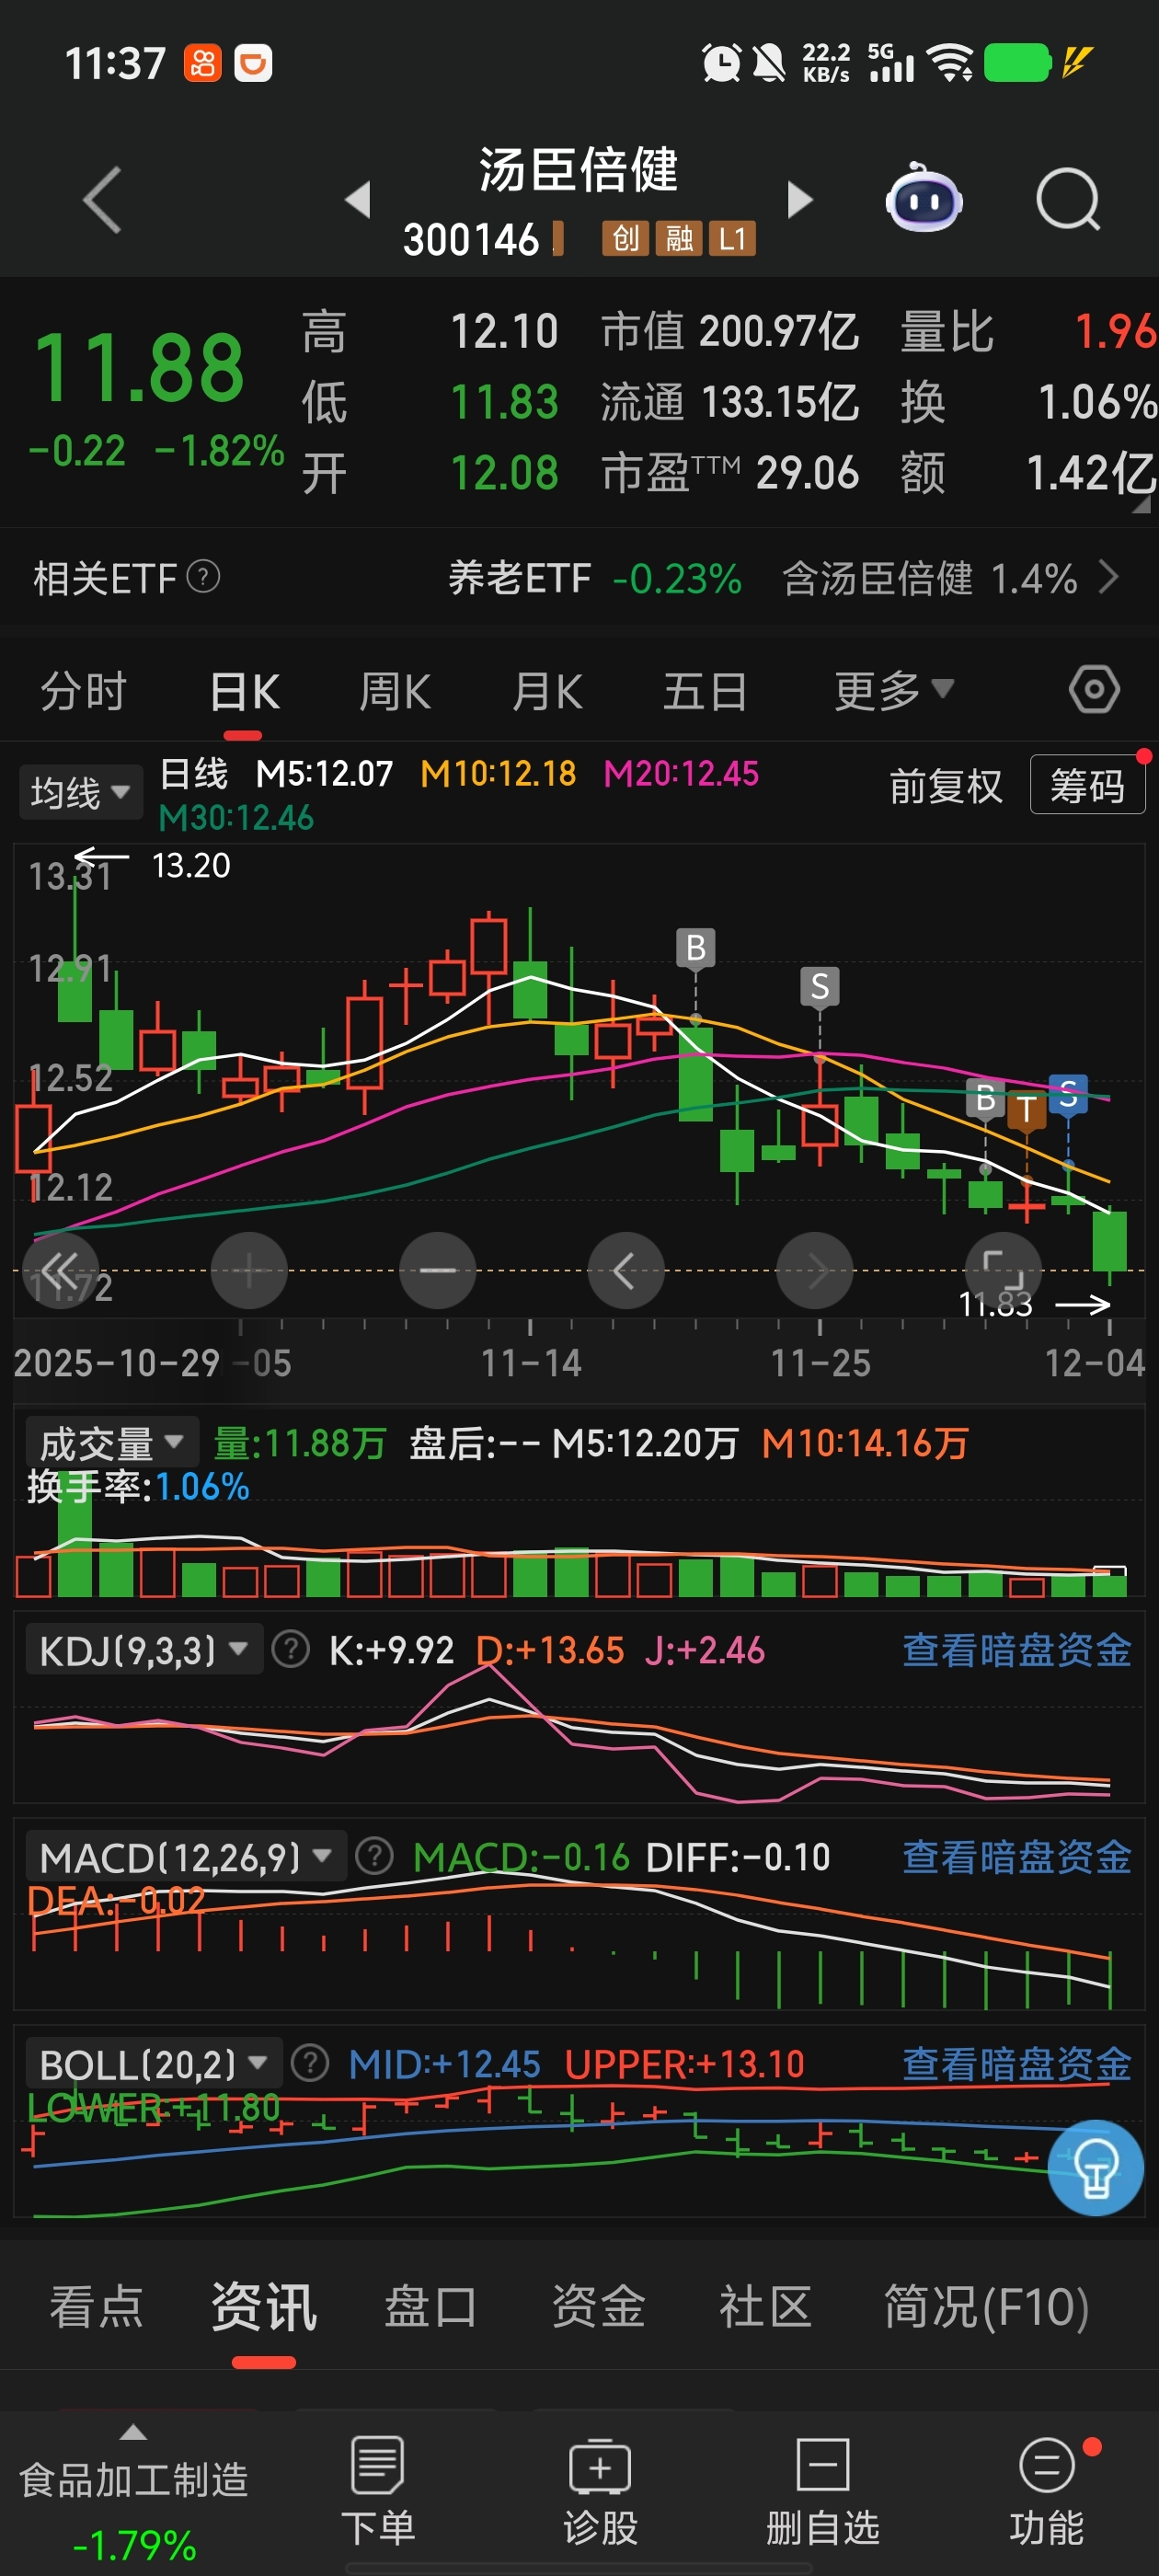Switch to 五日 five-day tab

705,691
